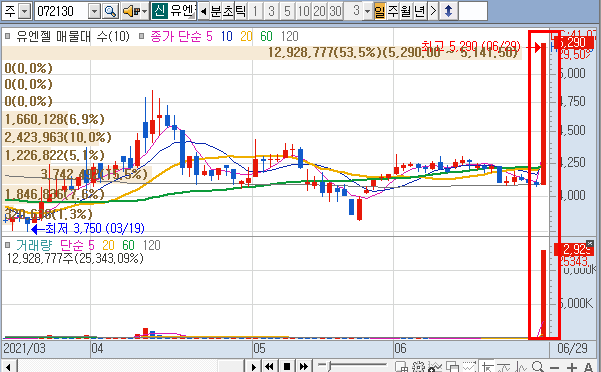This screenshot has width=601, height=372.
Task: Click the blue 10 moving average label
Action: tap(227, 36)
